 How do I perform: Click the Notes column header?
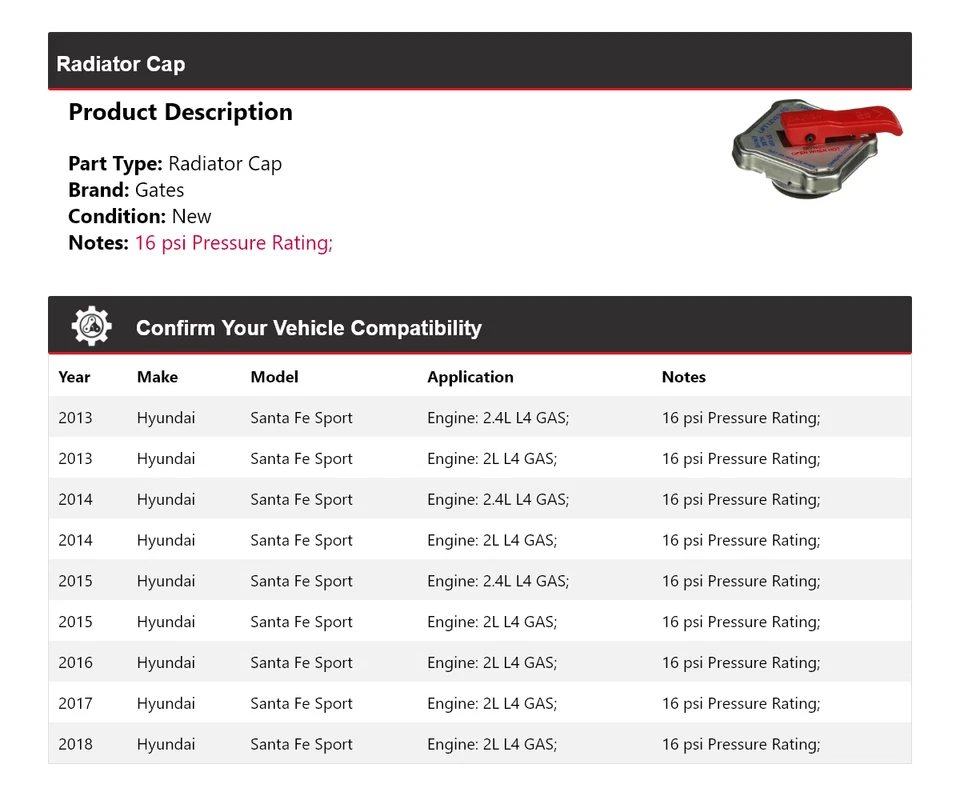click(x=683, y=377)
